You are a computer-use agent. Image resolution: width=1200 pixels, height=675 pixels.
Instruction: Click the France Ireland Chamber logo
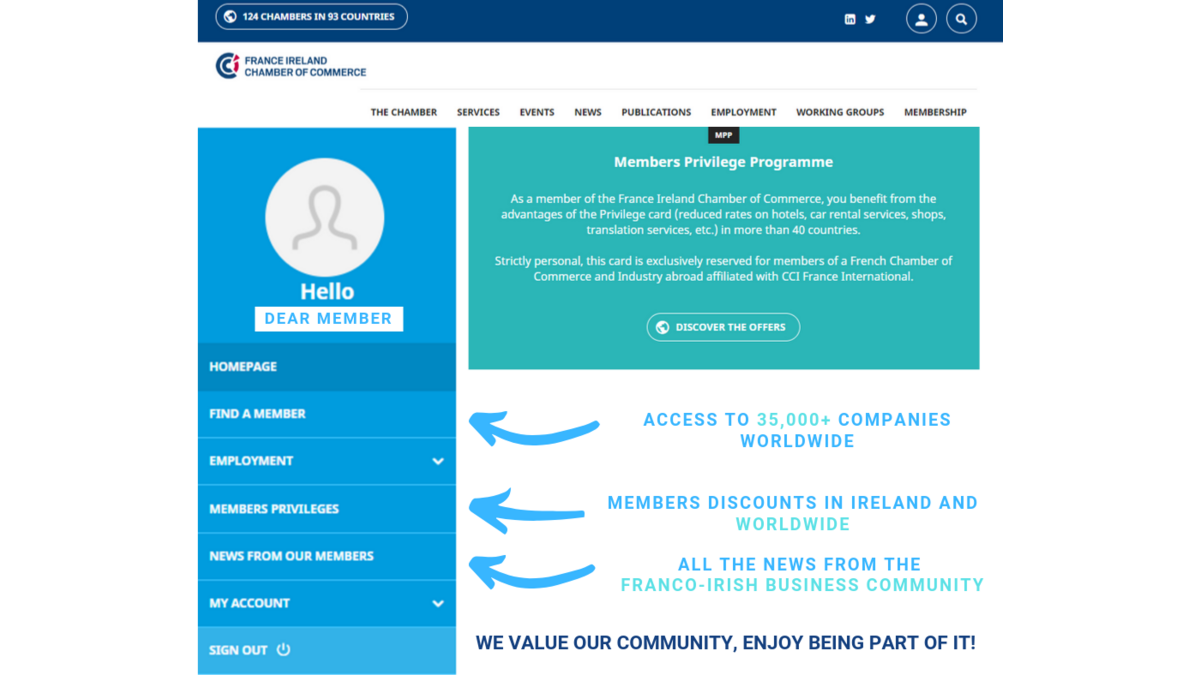click(x=291, y=66)
